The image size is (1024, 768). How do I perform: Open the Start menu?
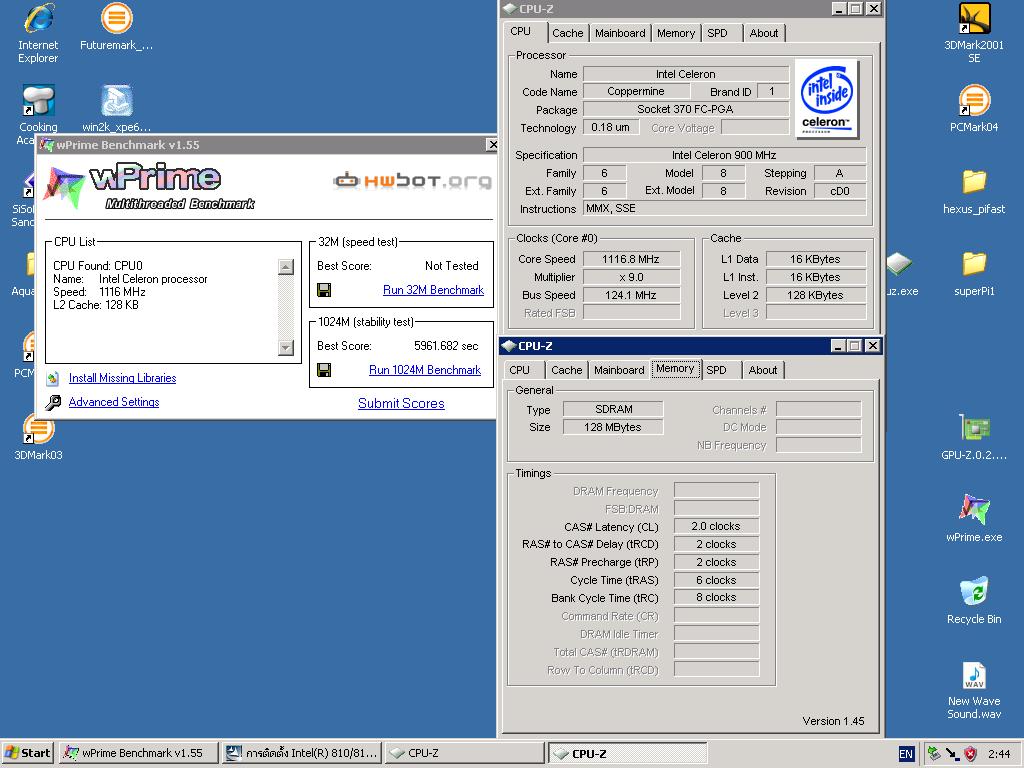[x=27, y=753]
